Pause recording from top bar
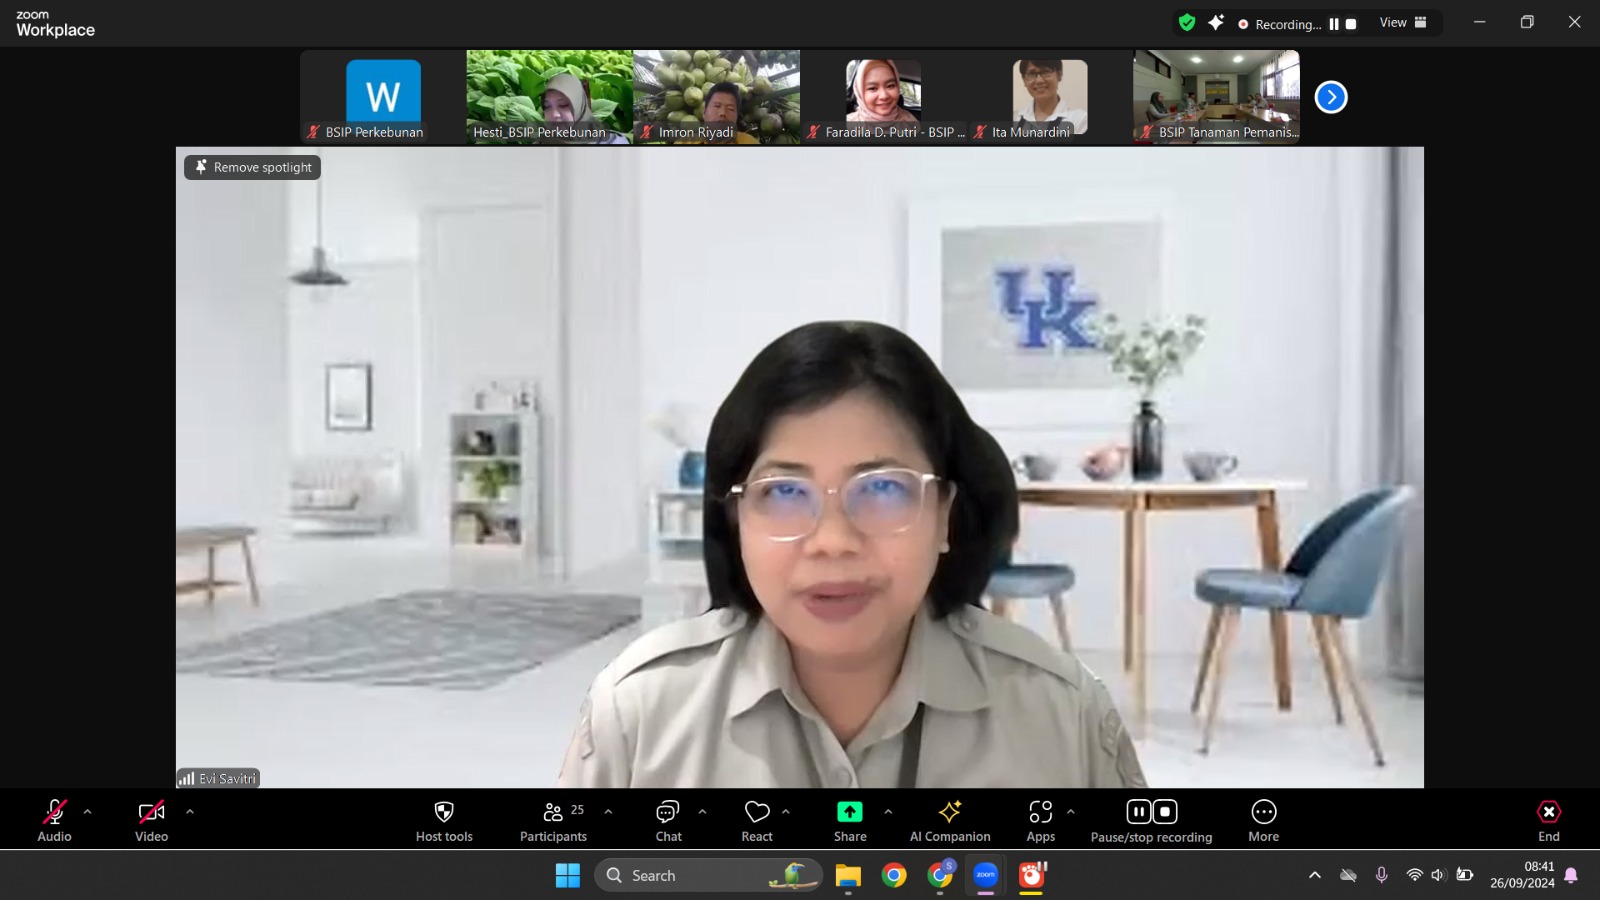The width and height of the screenshot is (1600, 900). [1334, 24]
